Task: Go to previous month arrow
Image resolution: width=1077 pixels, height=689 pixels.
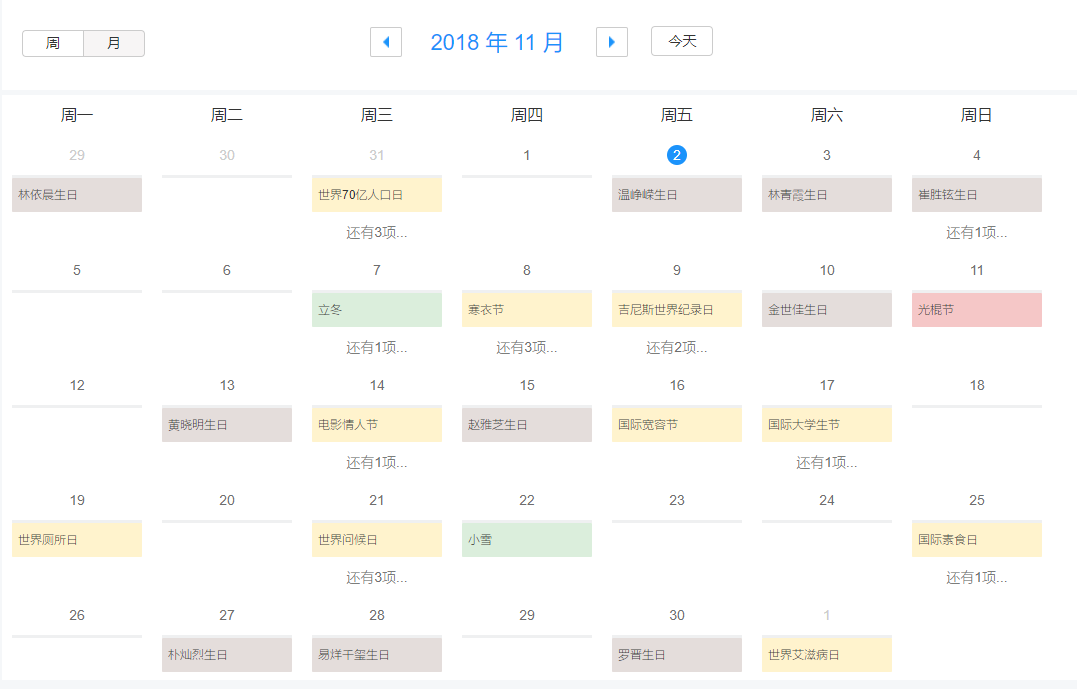Action: (386, 42)
